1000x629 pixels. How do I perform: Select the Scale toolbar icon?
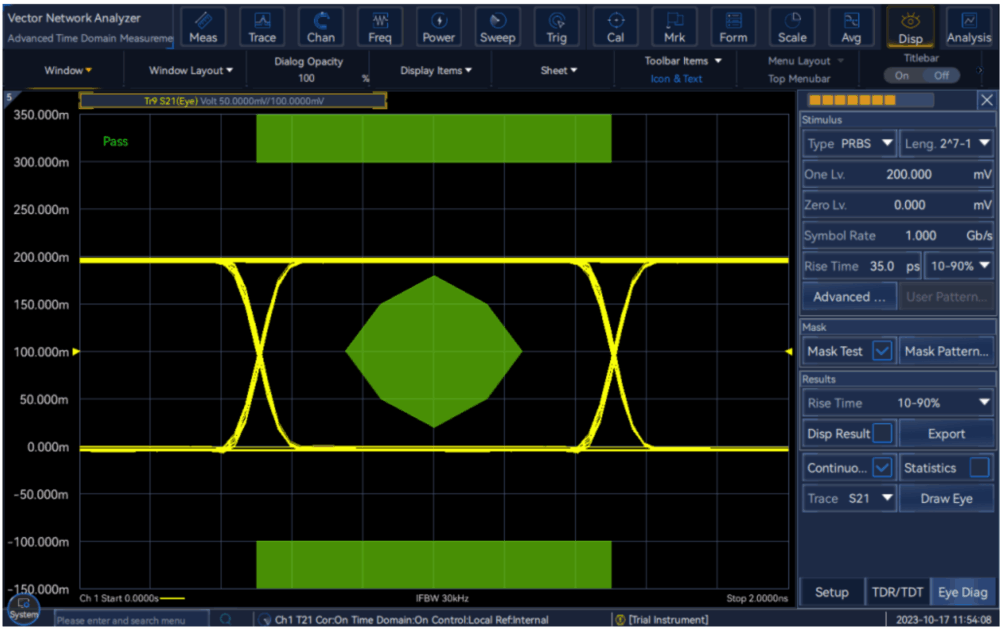tap(792, 27)
